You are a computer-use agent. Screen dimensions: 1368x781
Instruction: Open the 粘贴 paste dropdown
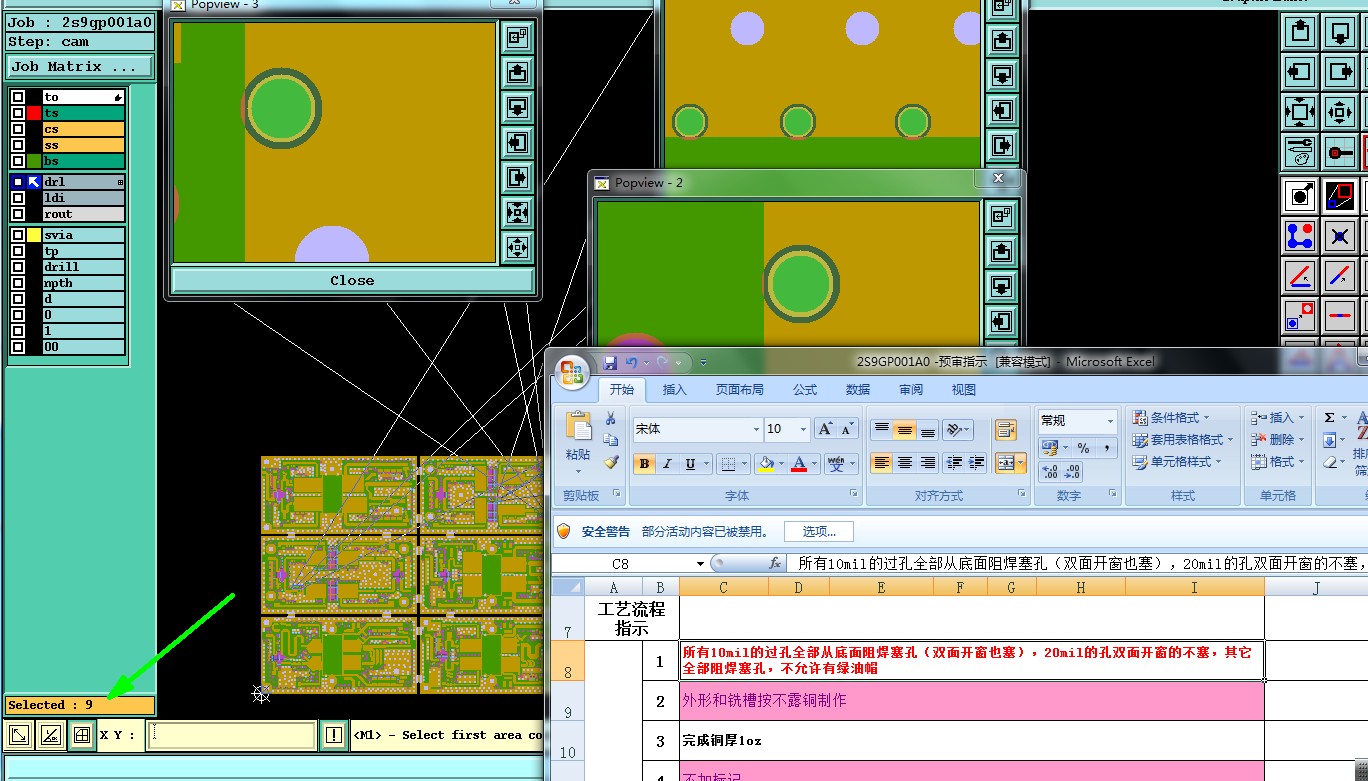pos(578,465)
